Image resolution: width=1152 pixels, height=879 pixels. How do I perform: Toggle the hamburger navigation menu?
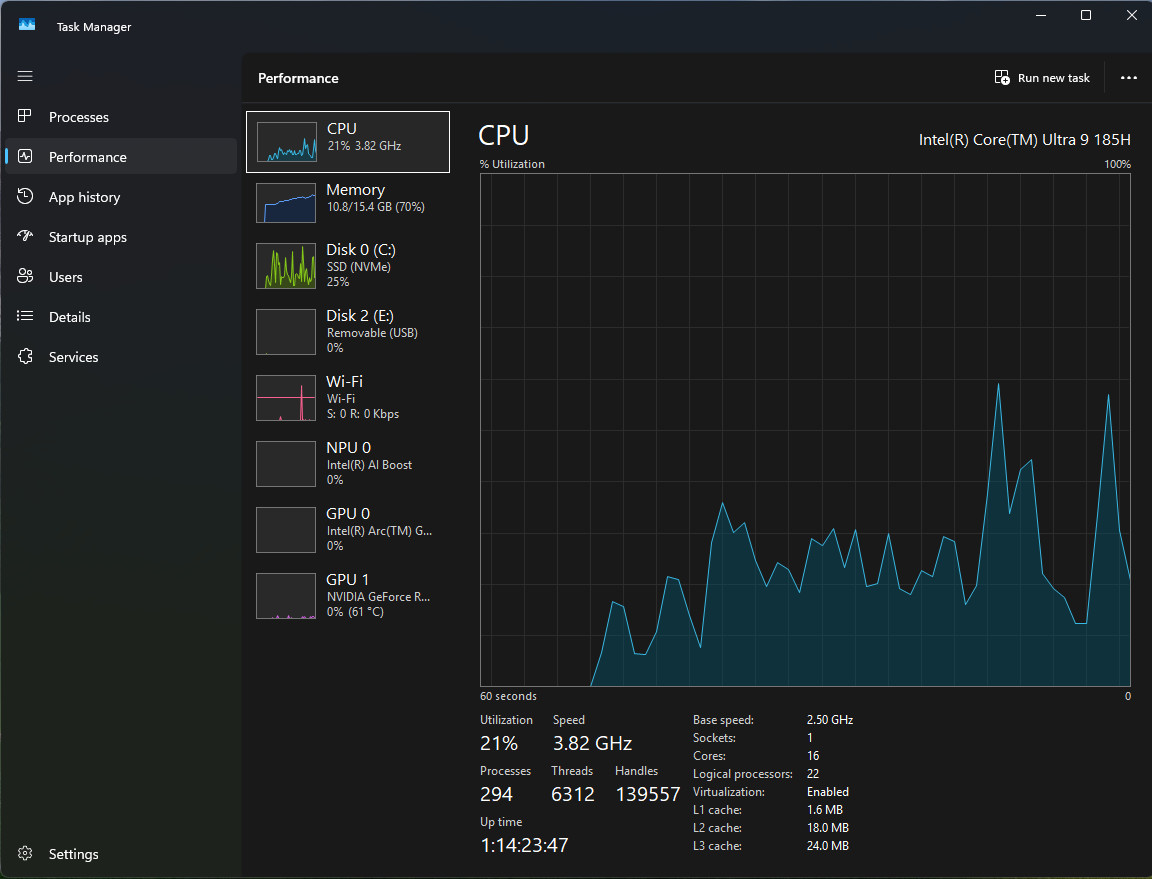click(x=25, y=76)
